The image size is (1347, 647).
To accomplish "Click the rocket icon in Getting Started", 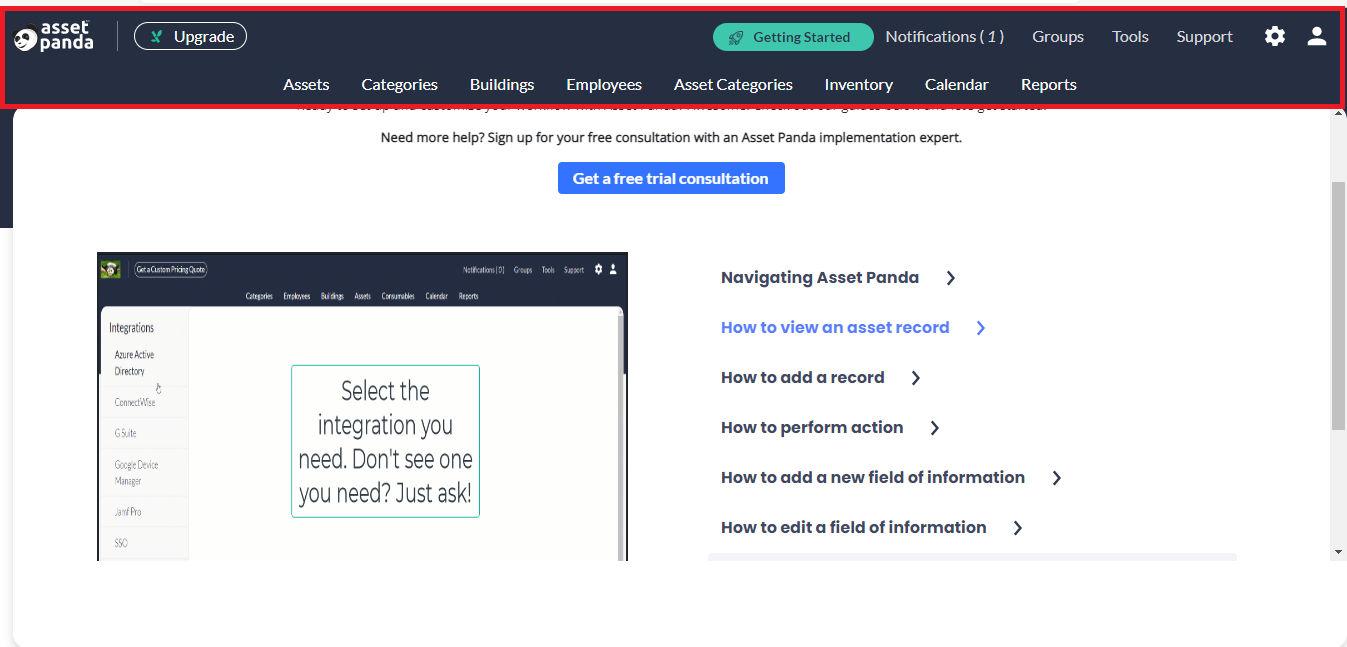I will [736, 38].
